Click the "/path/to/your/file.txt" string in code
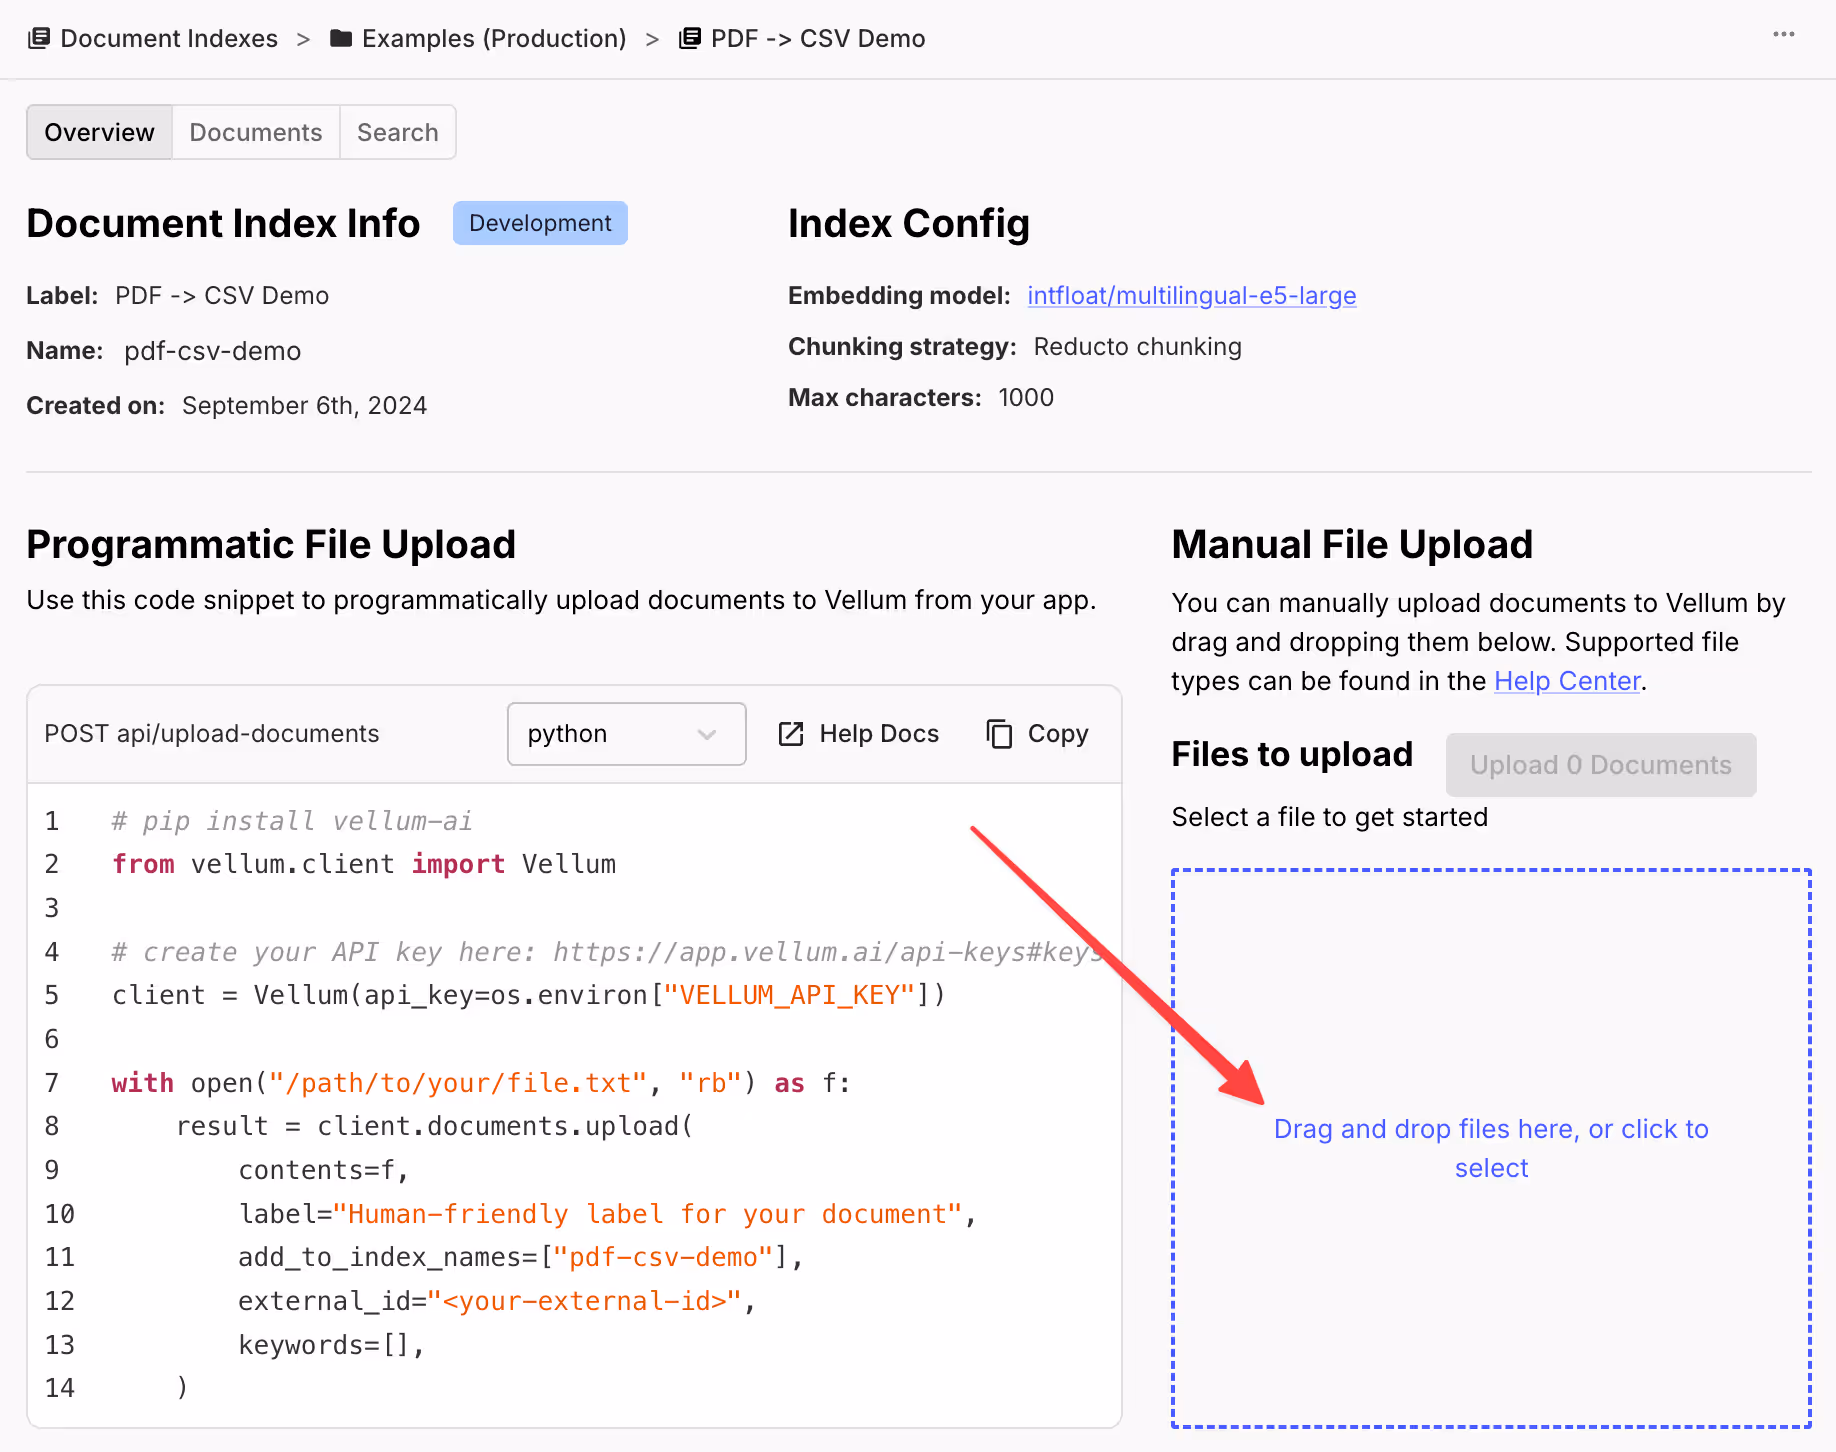 (x=458, y=1083)
